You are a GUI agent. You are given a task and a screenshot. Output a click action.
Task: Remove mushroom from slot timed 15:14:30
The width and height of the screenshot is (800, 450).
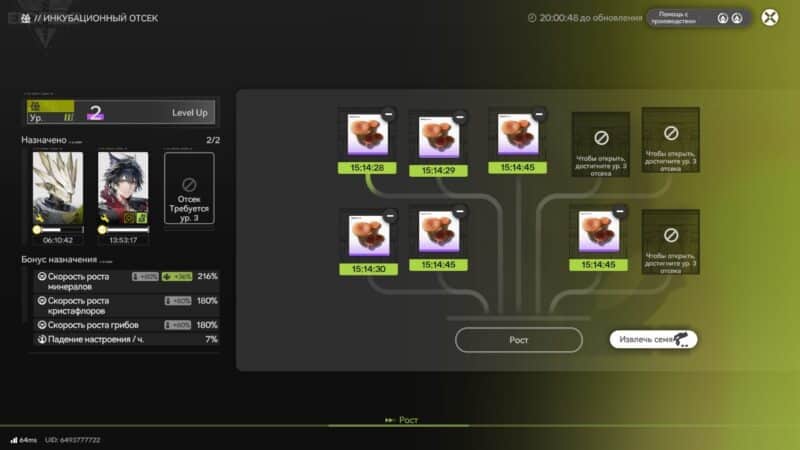(388, 216)
